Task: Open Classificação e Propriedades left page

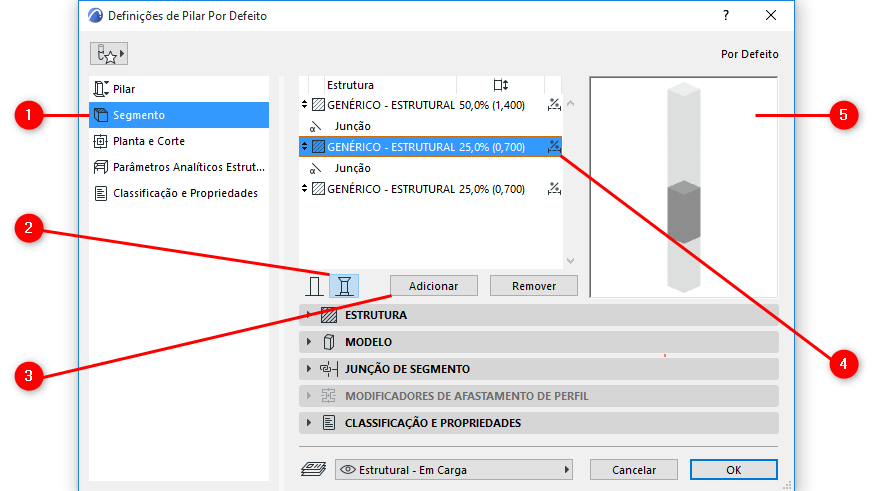Action: (x=179, y=193)
